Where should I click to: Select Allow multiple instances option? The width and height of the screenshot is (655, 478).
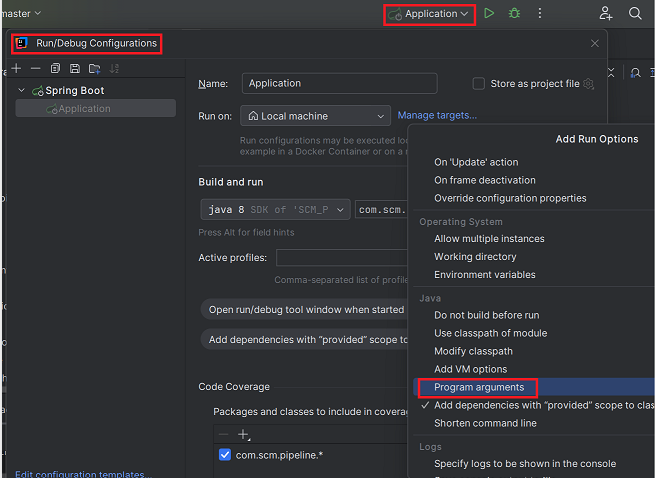[x=489, y=239]
